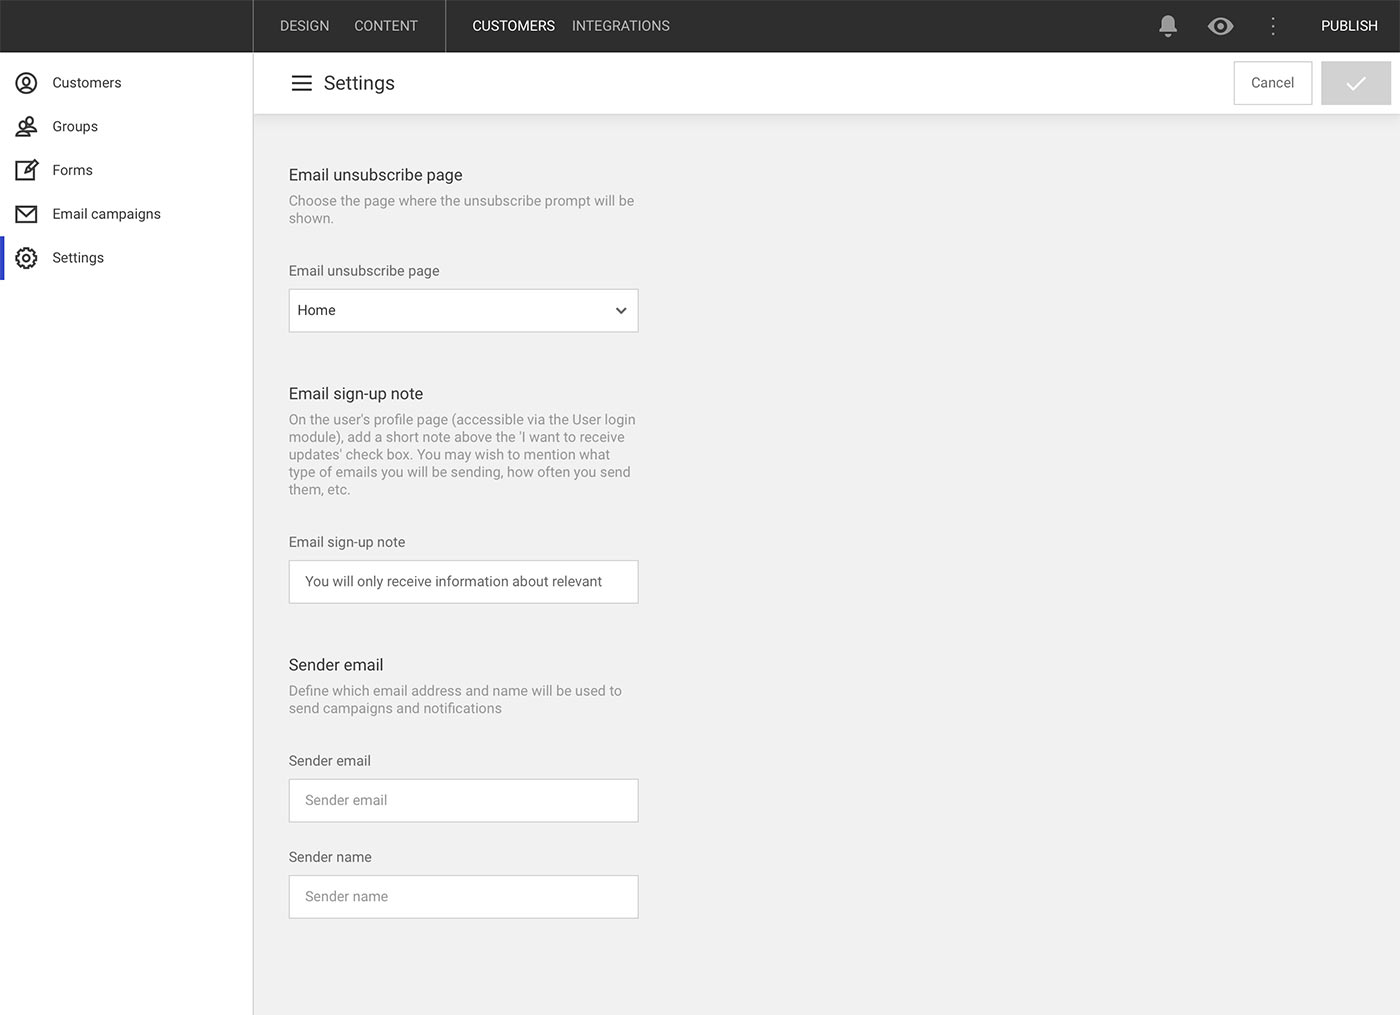Click the 'Define which email address' description text
1400x1015 pixels.
pyautogui.click(x=455, y=700)
